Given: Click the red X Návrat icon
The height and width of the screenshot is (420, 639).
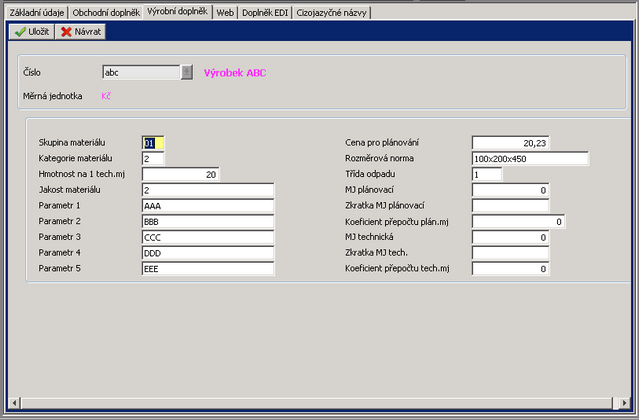Looking at the screenshot, I should (67, 32).
